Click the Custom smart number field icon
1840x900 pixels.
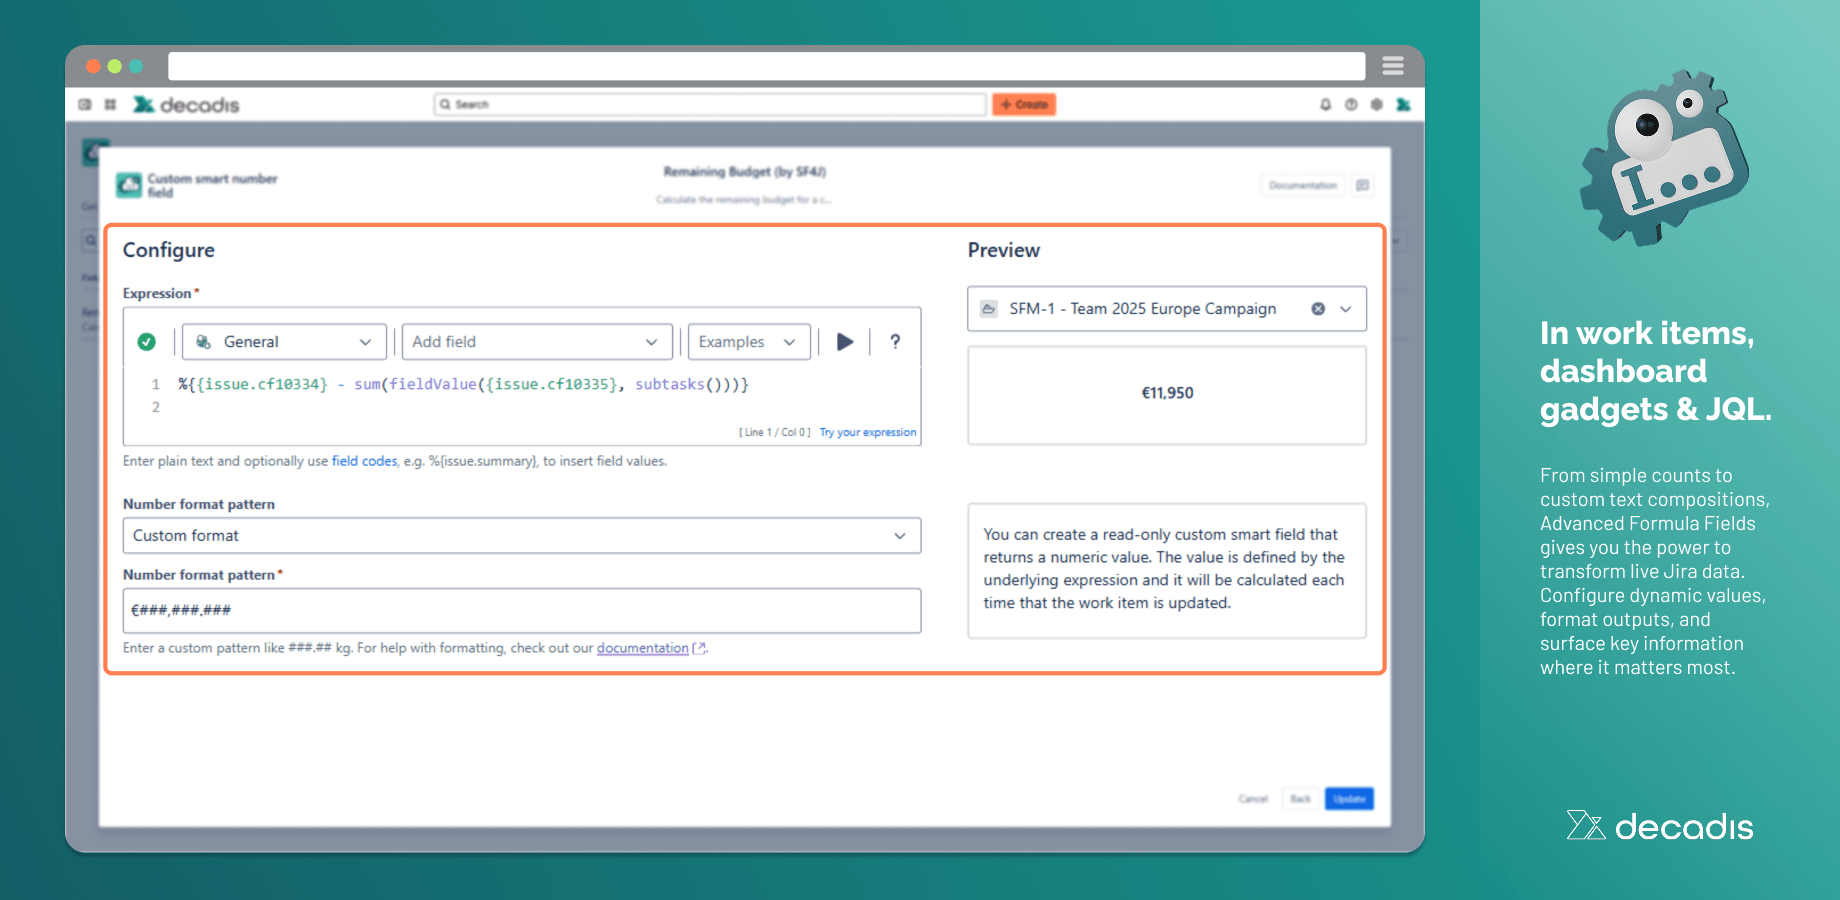pos(129,185)
